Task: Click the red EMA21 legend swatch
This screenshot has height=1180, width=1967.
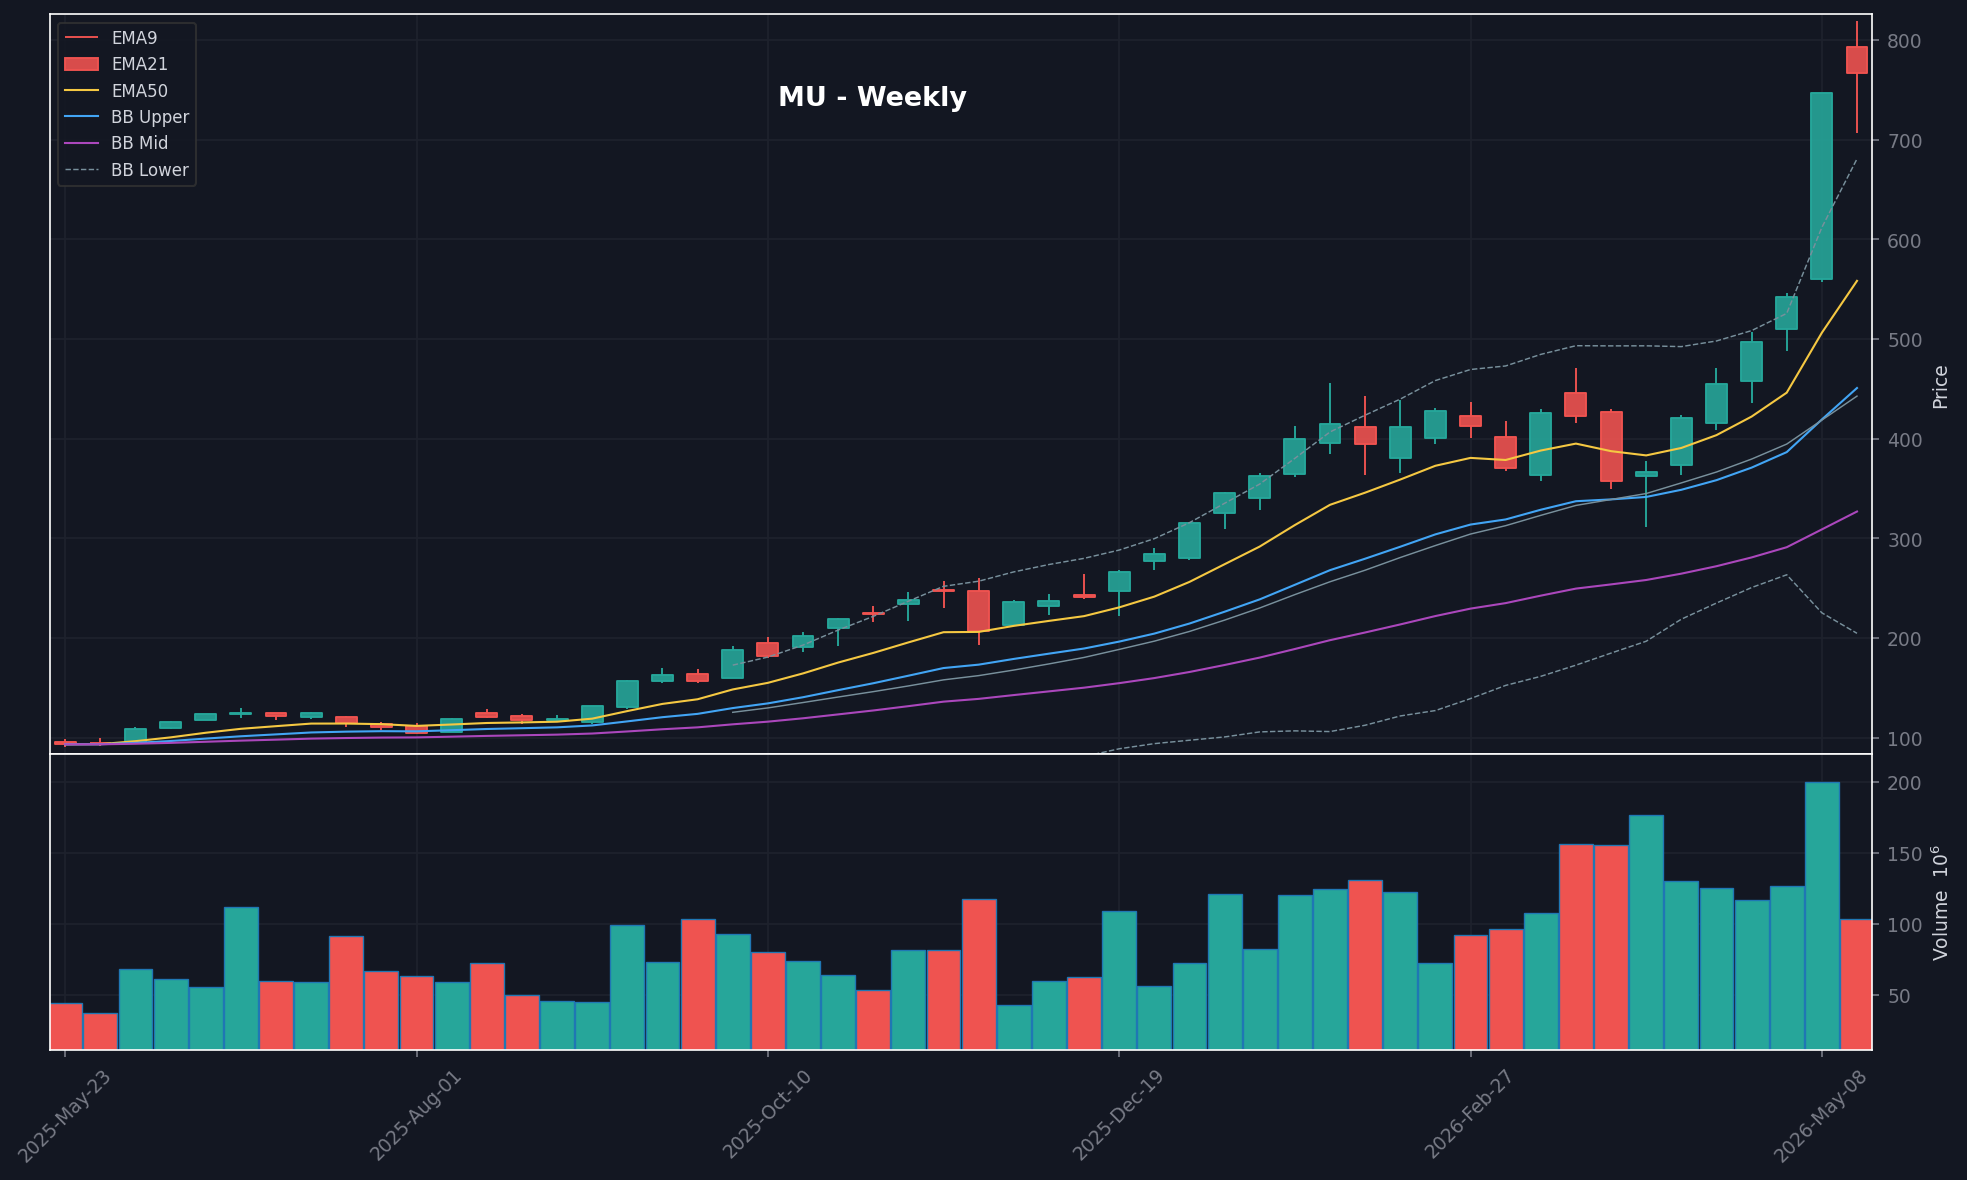Action: 82,64
